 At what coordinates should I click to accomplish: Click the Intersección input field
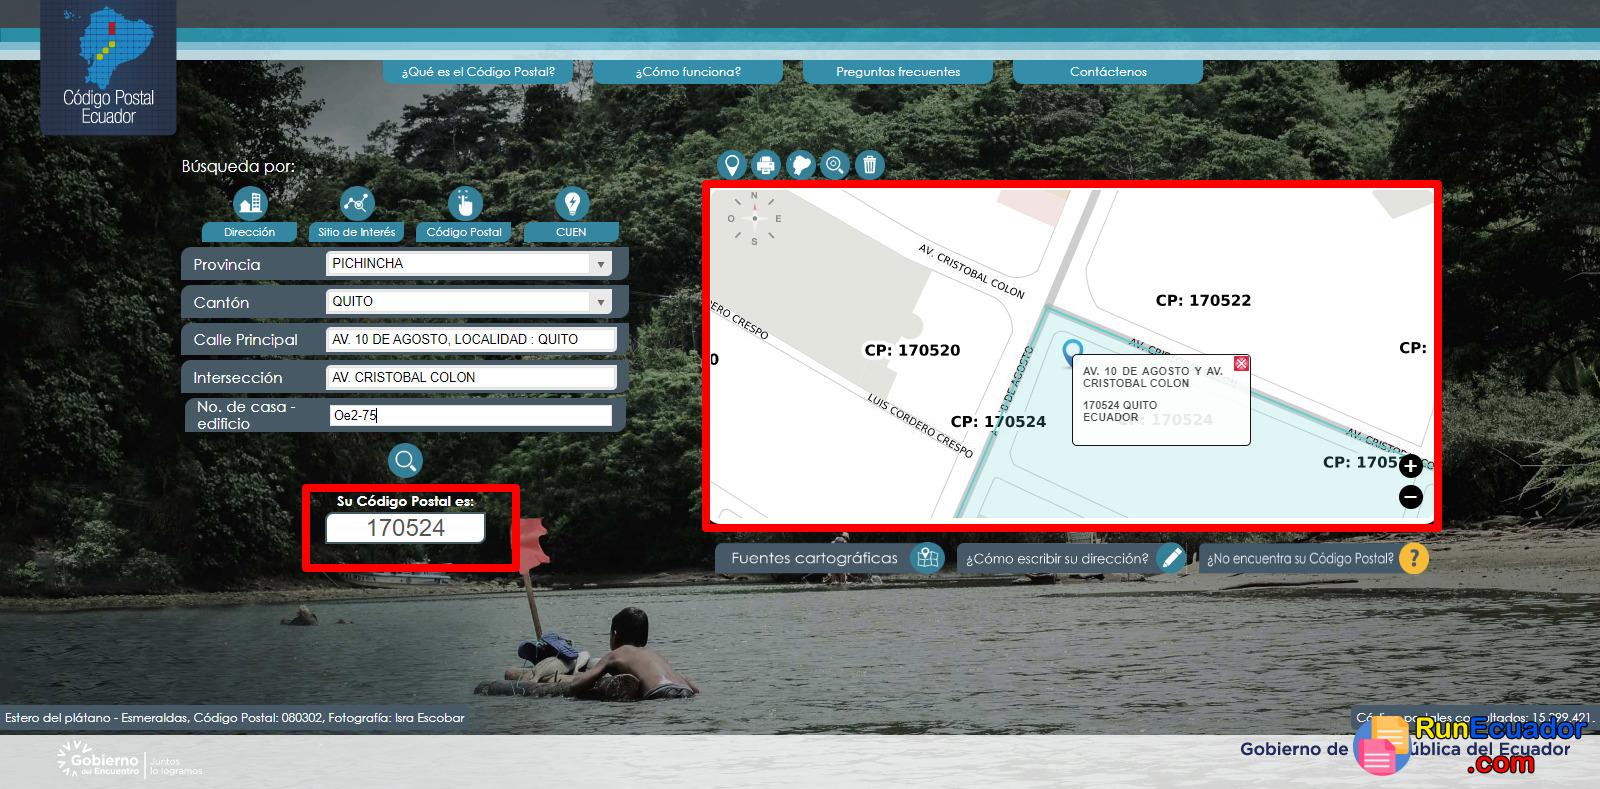471,378
